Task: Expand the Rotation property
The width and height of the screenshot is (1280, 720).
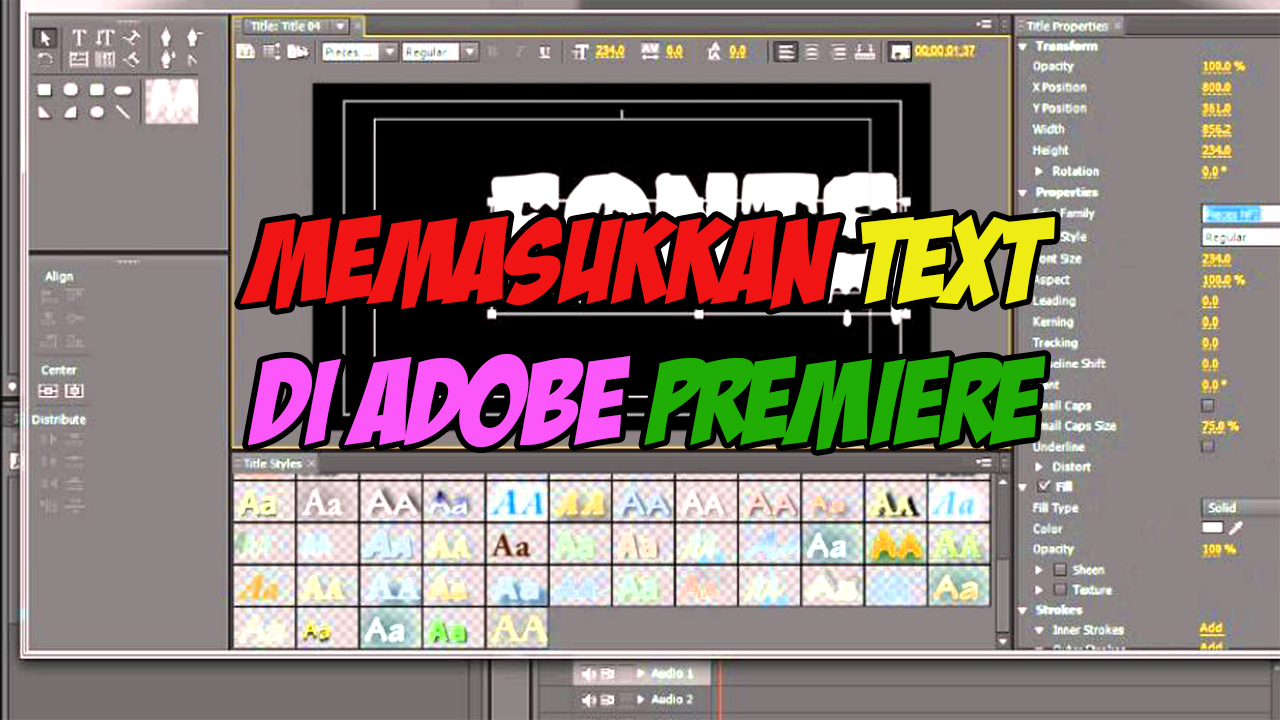Action: coord(1039,171)
